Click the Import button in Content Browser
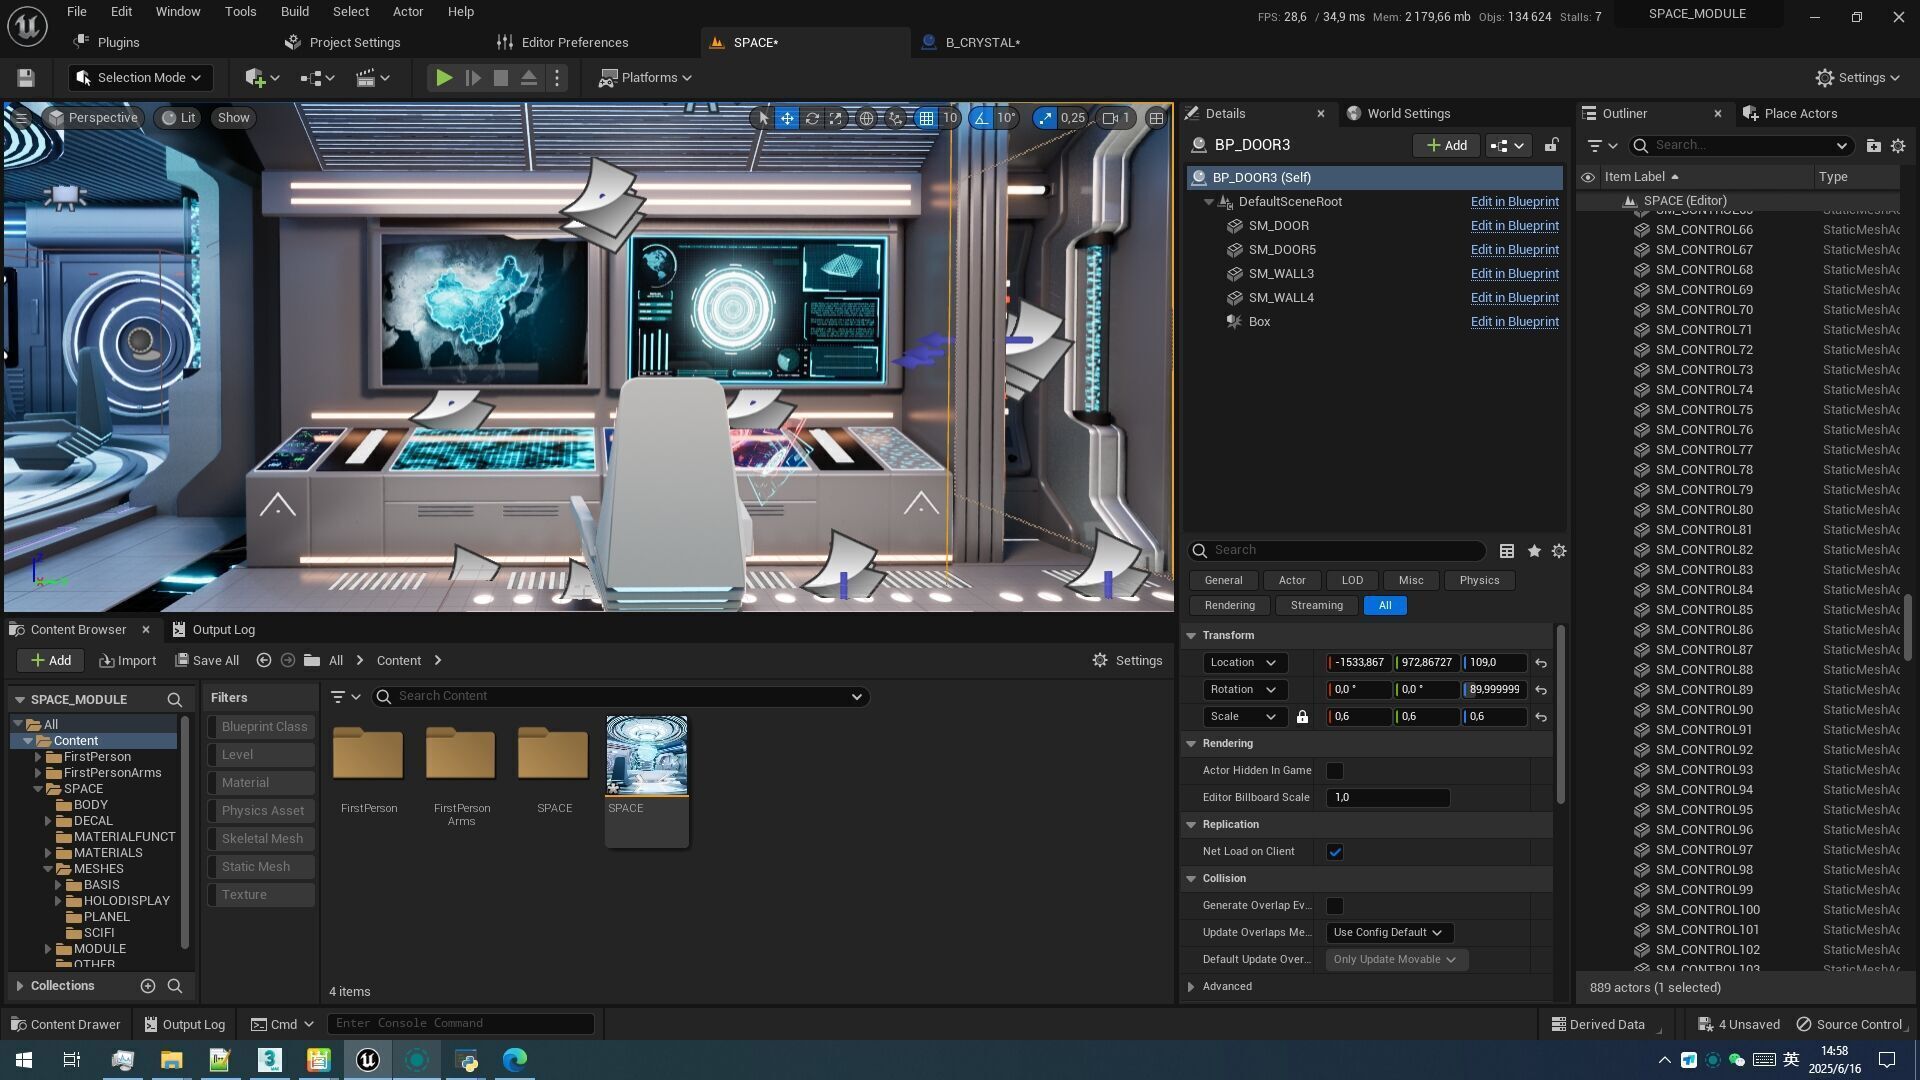 coord(128,661)
